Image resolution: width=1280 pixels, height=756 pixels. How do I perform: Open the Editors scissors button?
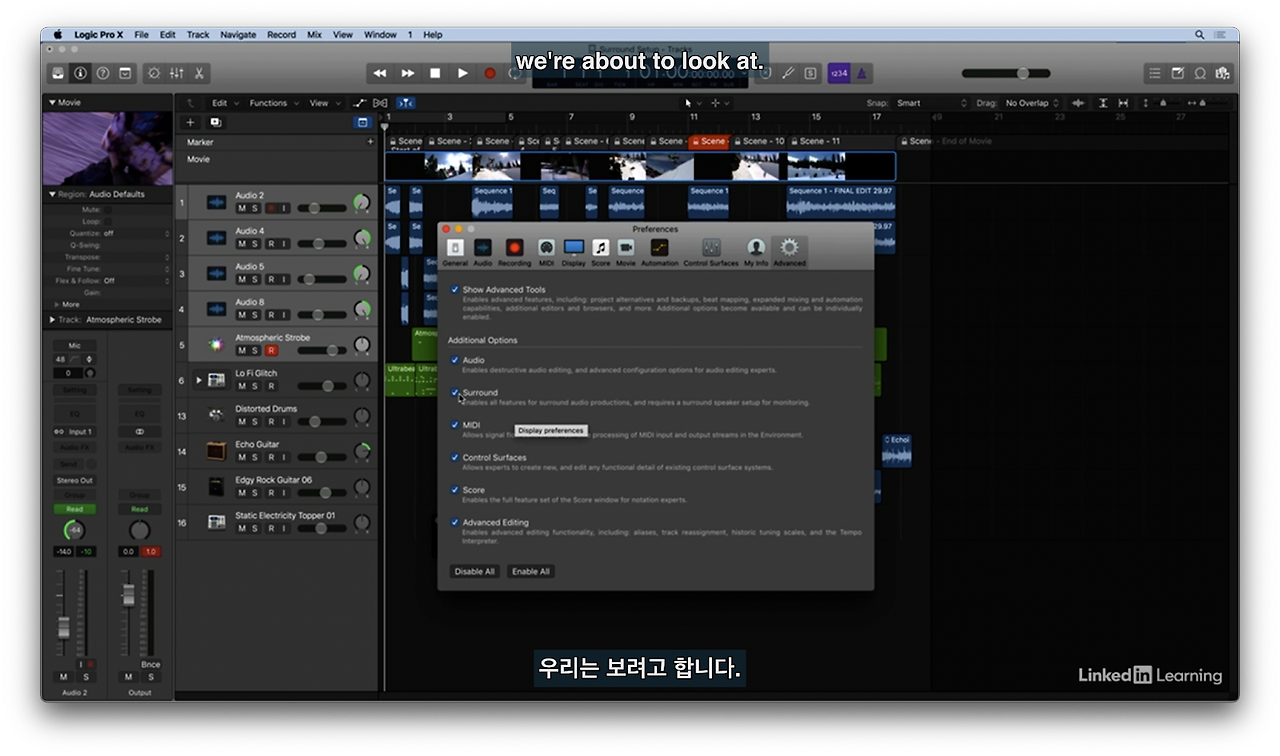point(199,73)
